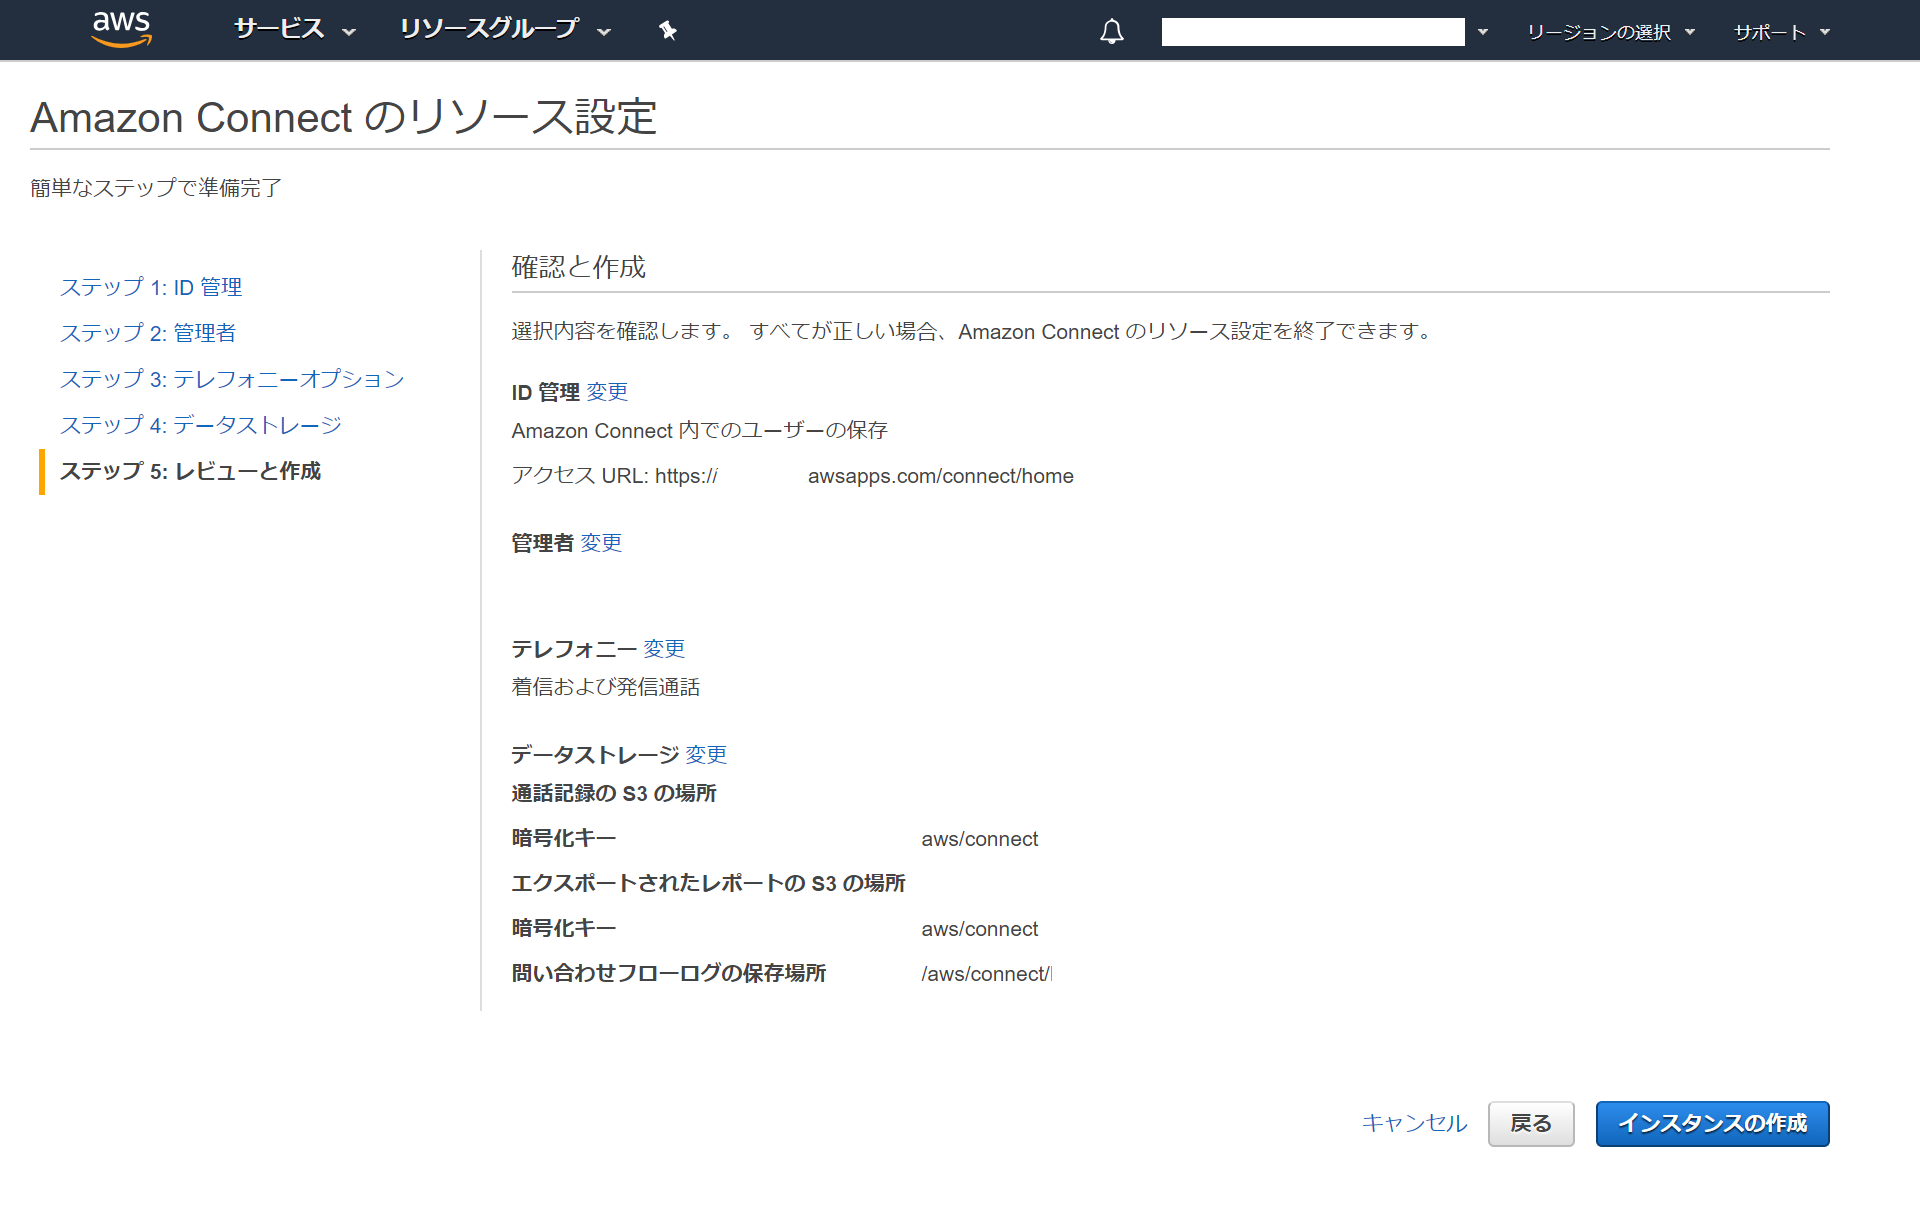Go to ステップ 2: 管理者
Screen dimensions: 1920x1220
(148, 333)
